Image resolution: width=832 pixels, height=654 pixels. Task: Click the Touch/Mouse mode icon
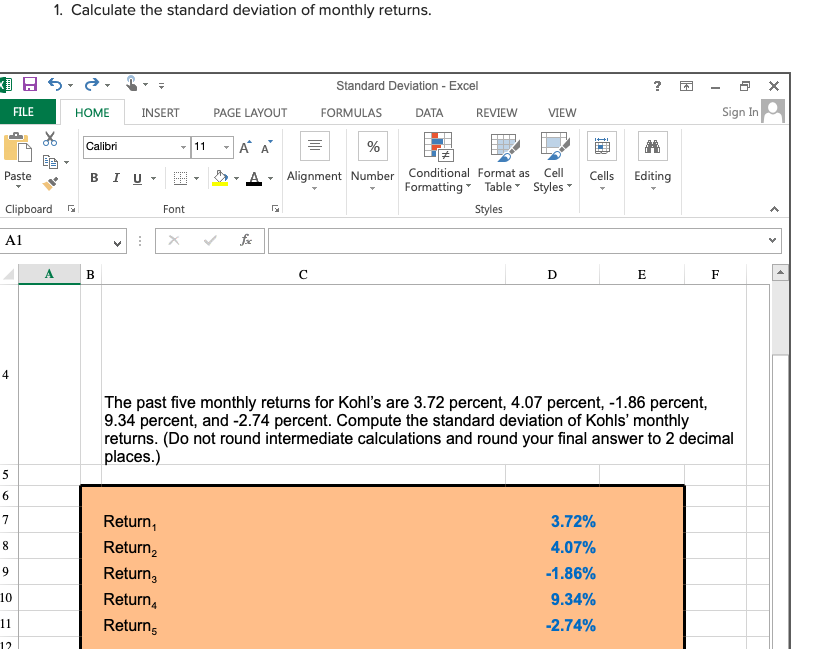[131, 84]
